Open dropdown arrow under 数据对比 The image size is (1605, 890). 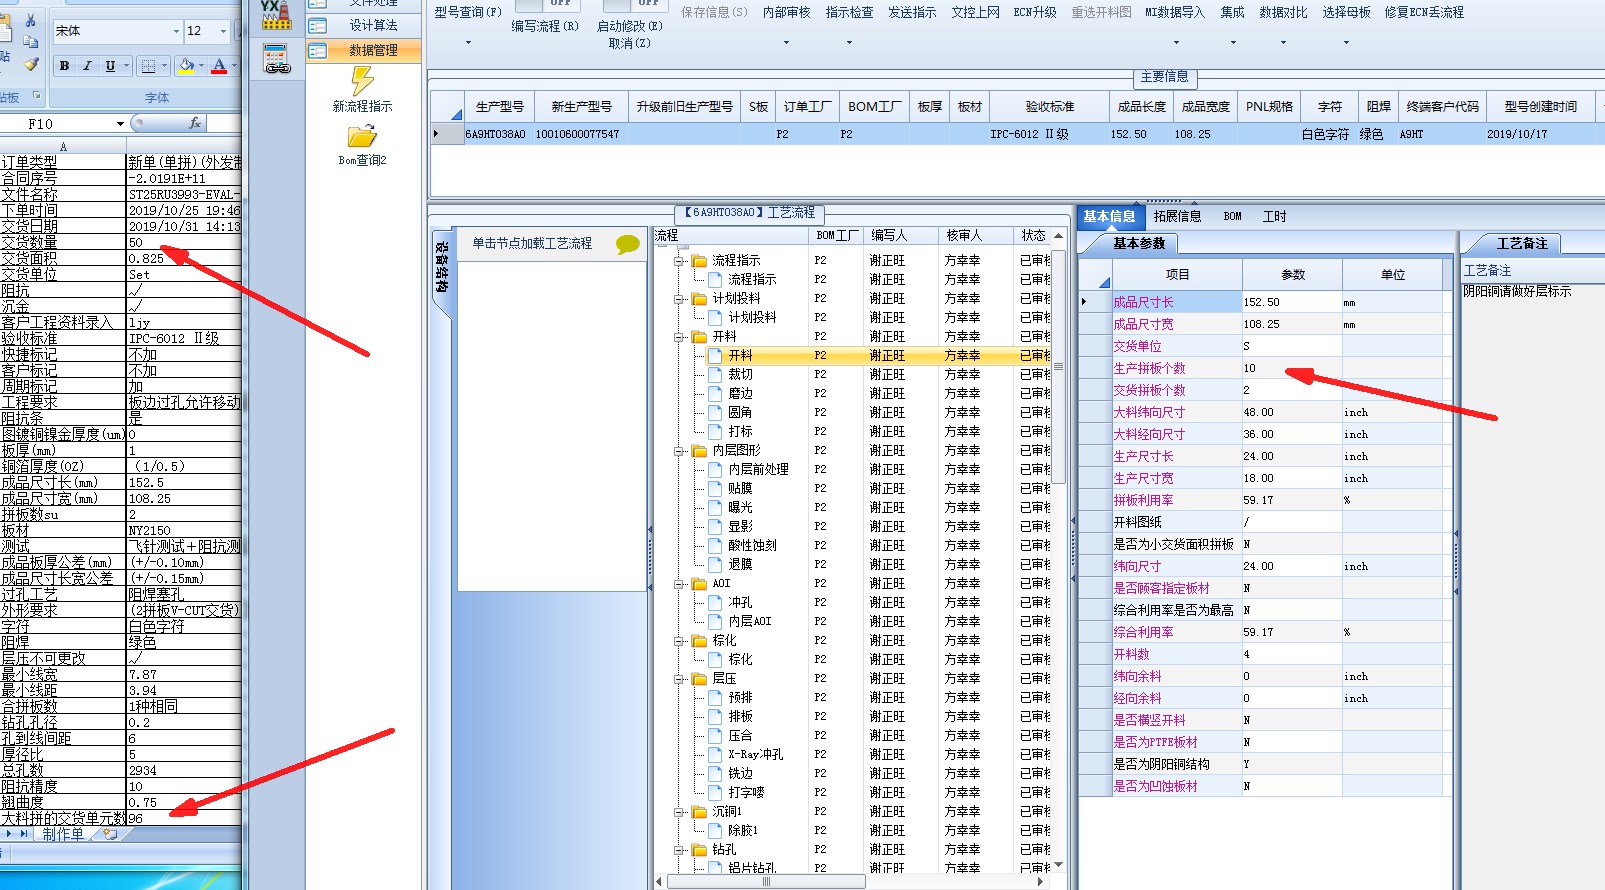click(1283, 43)
